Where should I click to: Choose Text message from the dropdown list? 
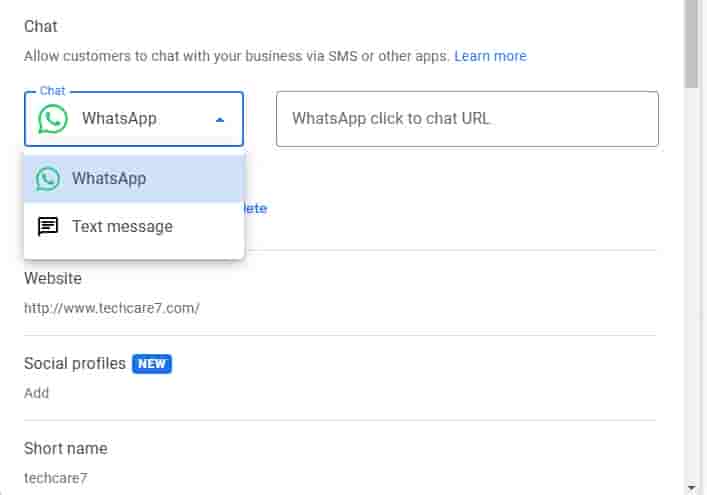pos(122,227)
